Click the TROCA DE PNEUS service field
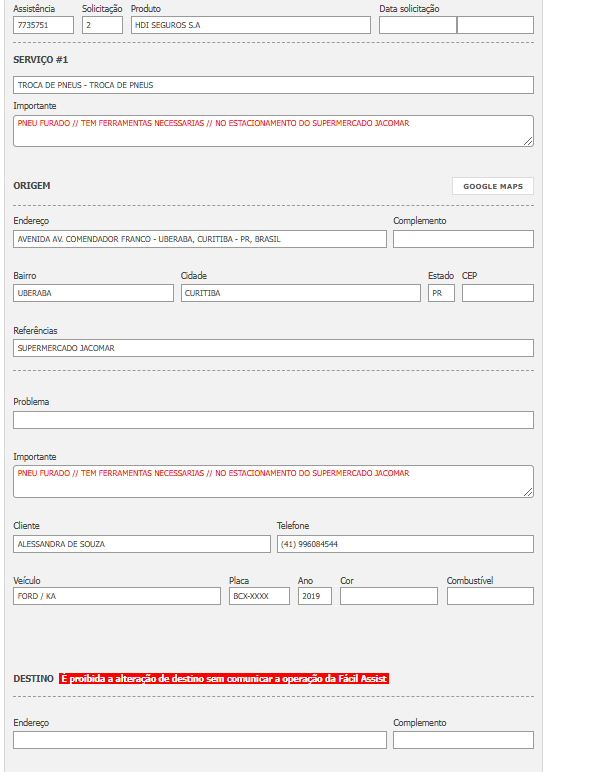The height and width of the screenshot is (772, 609). coord(273,85)
